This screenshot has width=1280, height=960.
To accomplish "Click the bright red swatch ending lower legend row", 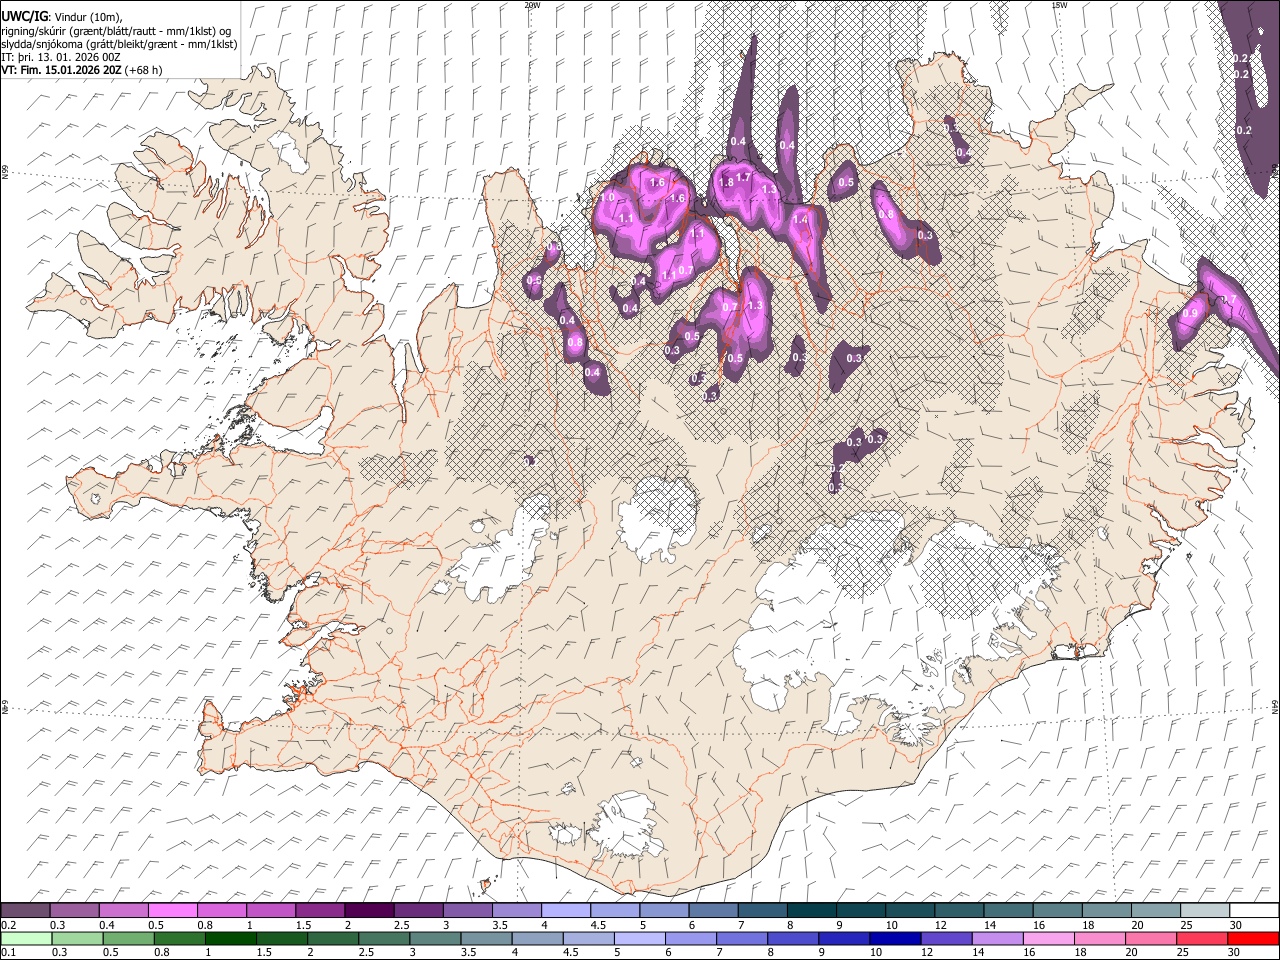I will 1253,938.
